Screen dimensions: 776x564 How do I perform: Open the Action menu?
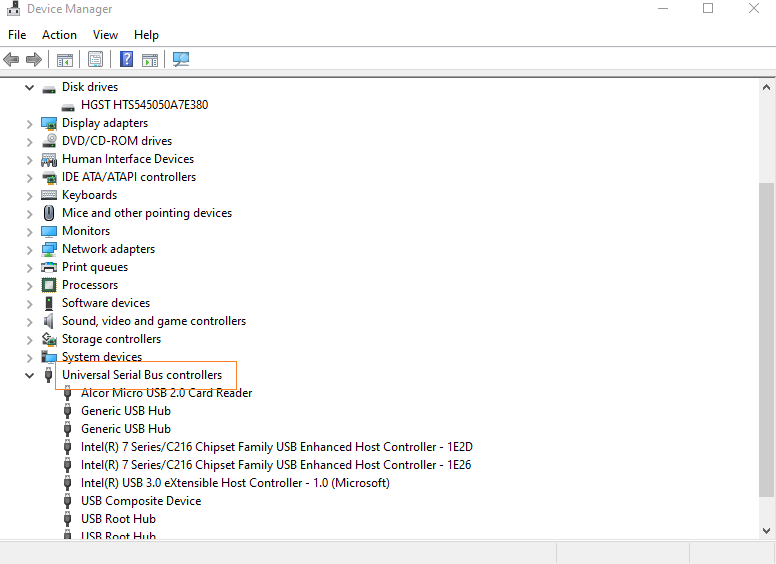[59, 35]
